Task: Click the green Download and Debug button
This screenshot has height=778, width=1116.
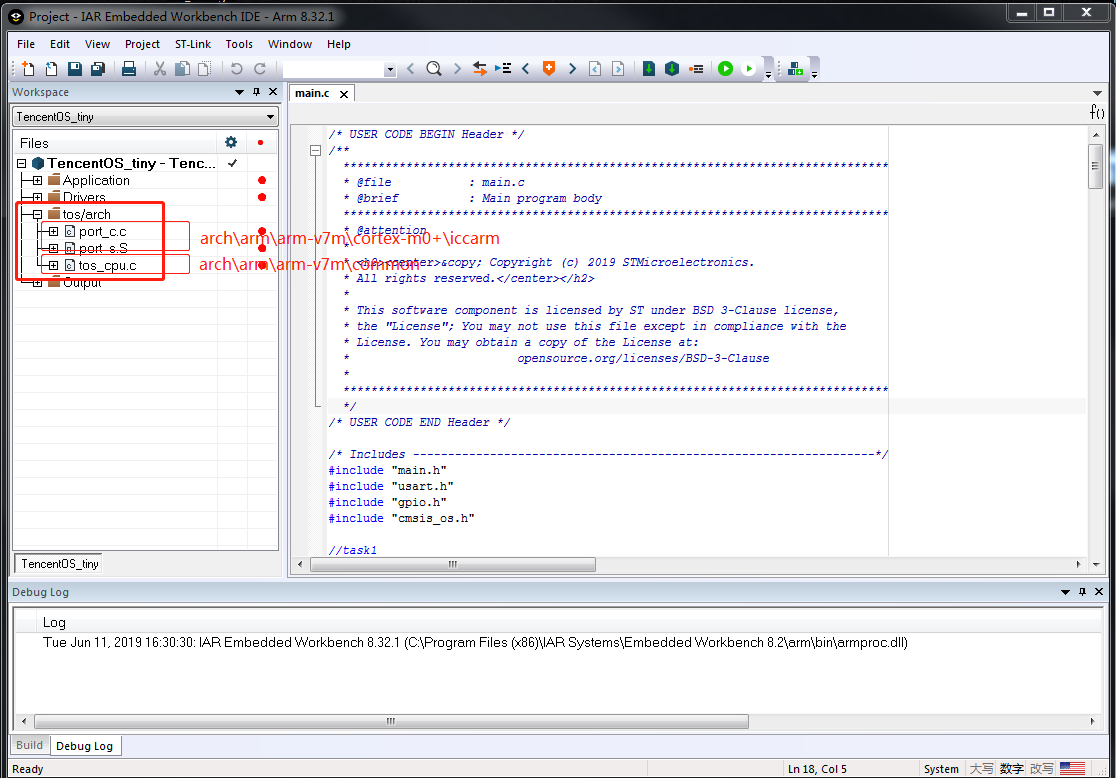Action: pyautogui.click(x=725, y=69)
